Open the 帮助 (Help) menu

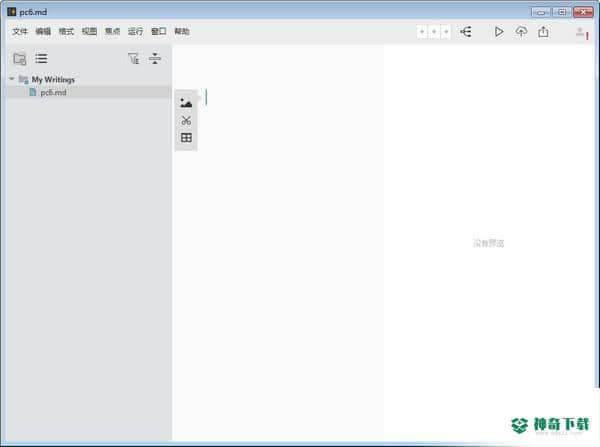pos(182,31)
